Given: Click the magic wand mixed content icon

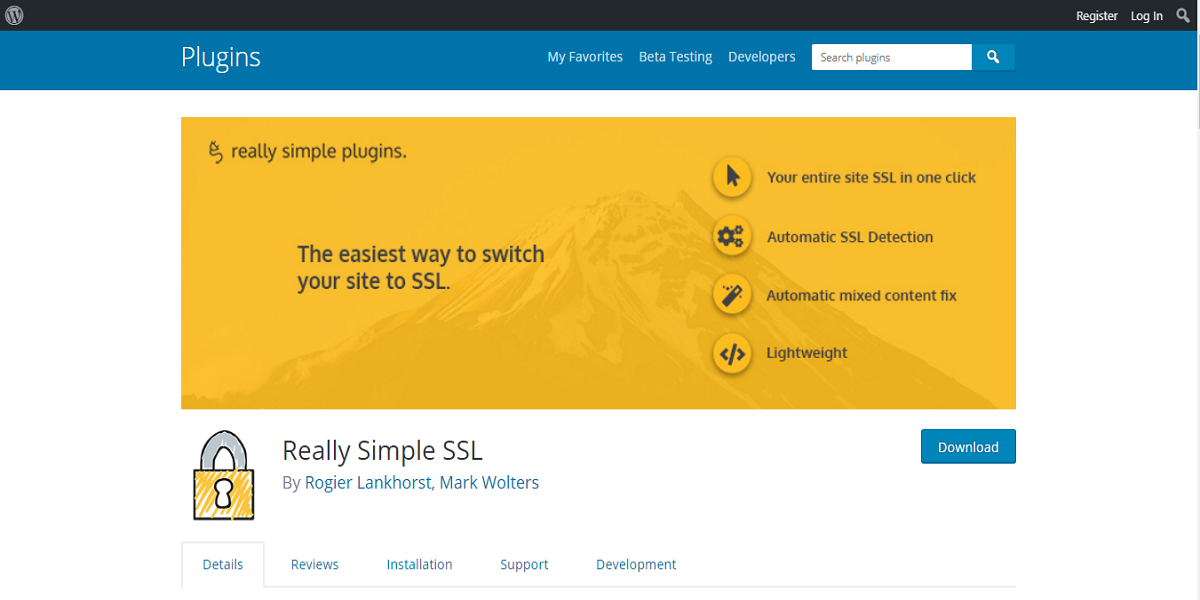Looking at the screenshot, I should click(732, 295).
